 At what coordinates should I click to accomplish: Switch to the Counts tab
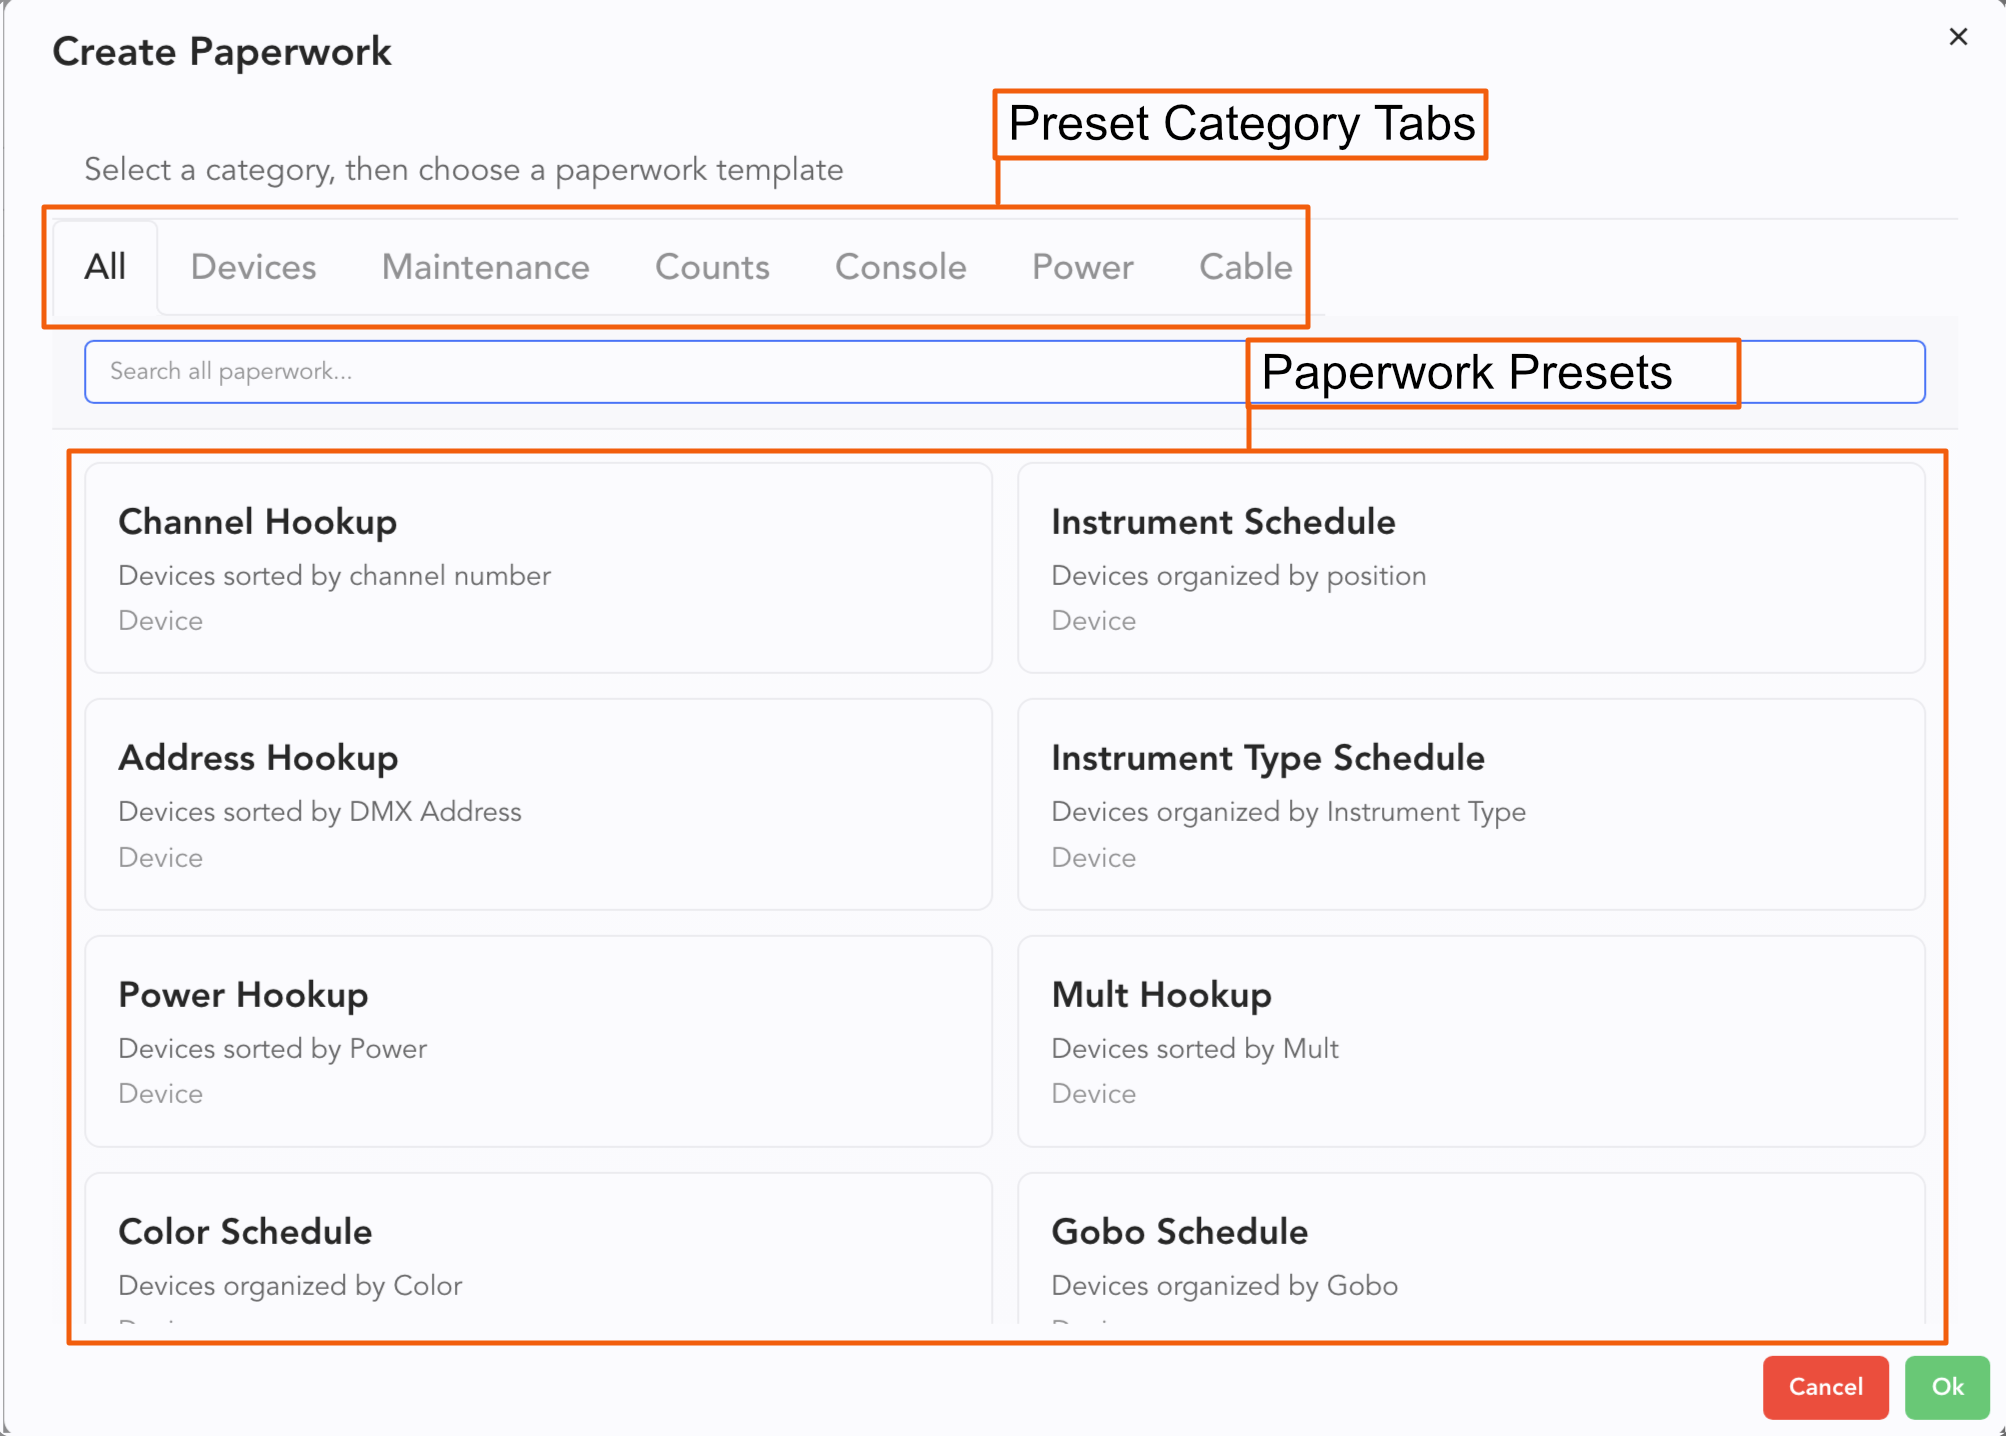tap(712, 267)
